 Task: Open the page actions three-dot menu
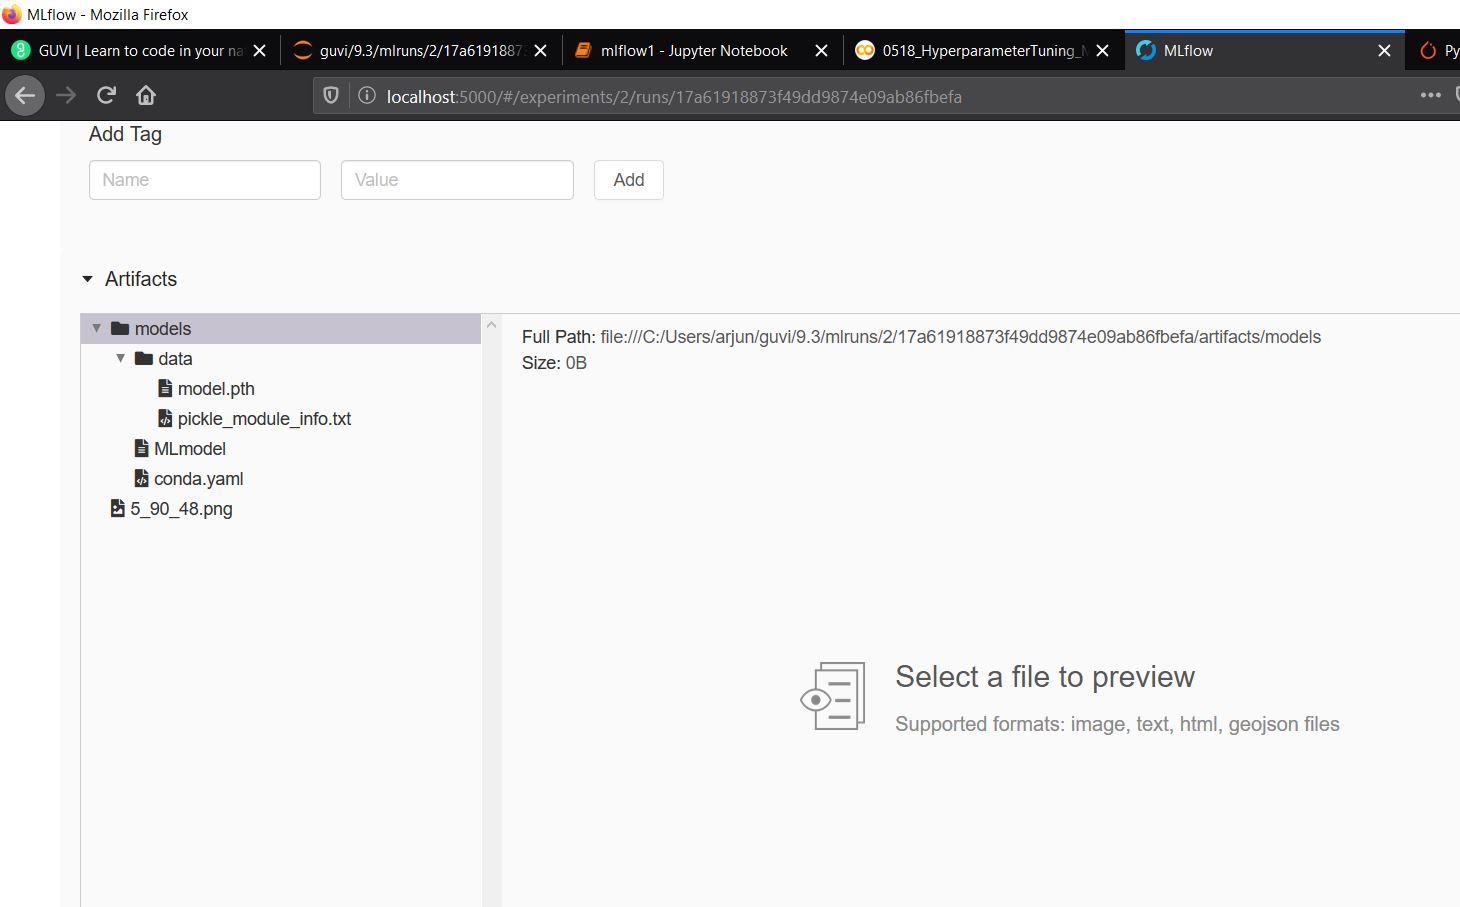click(1430, 96)
